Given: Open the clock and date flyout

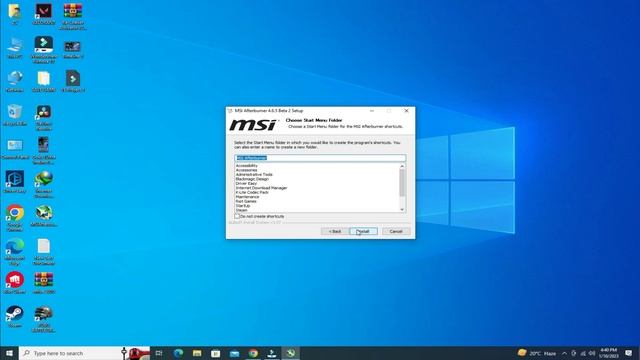Looking at the screenshot, I should [x=609, y=353].
